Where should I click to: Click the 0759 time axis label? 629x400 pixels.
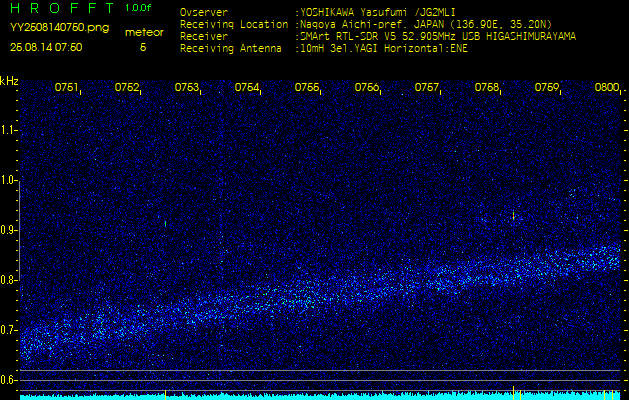546,87
